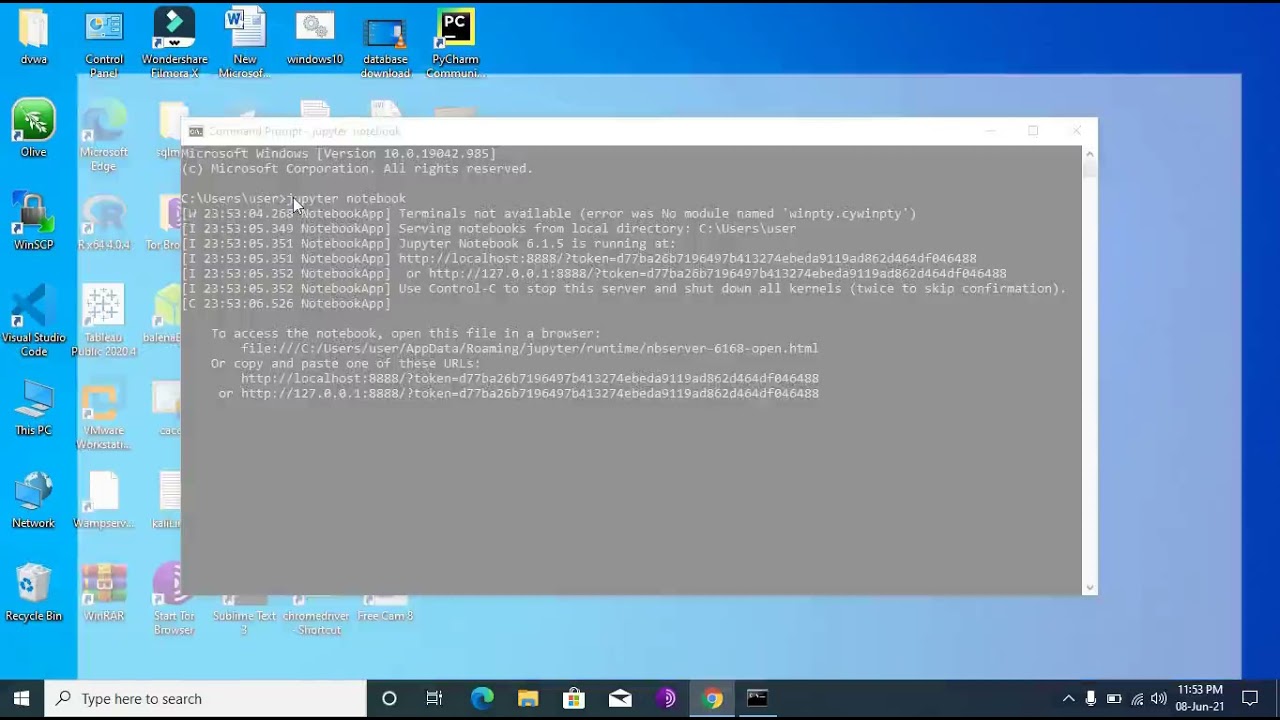1280x720 pixels.
Task: Open the Windows Start menu
Action: (22, 698)
